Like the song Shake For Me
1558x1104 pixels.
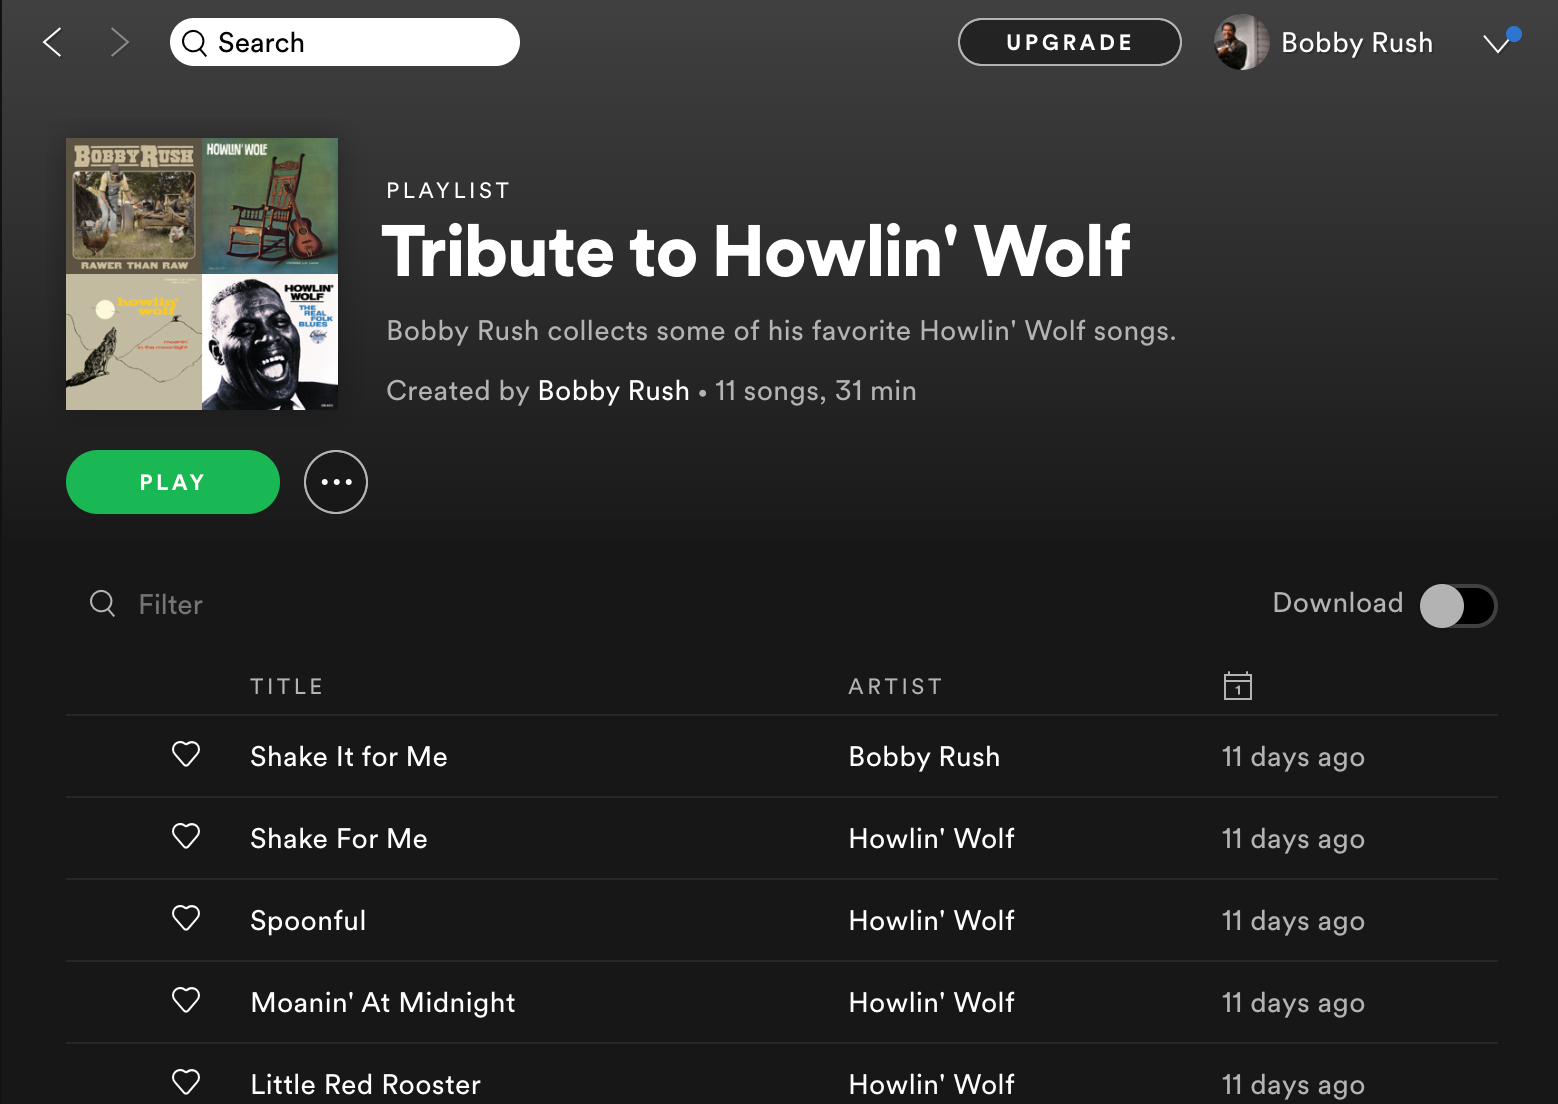pos(186,836)
